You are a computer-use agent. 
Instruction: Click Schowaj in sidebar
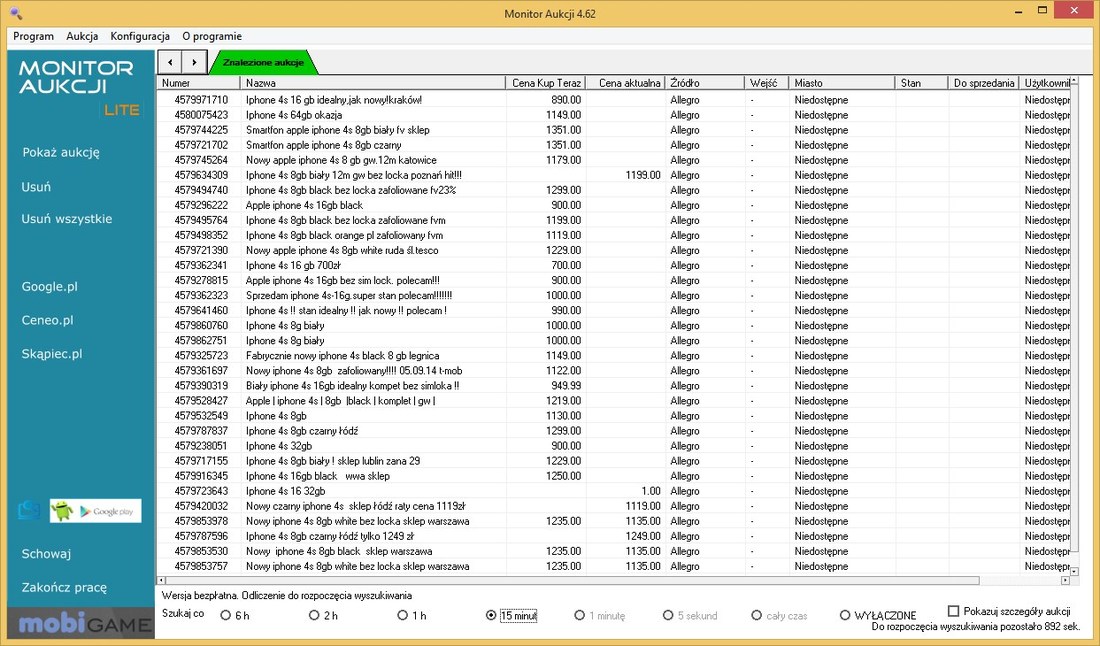click(46, 553)
